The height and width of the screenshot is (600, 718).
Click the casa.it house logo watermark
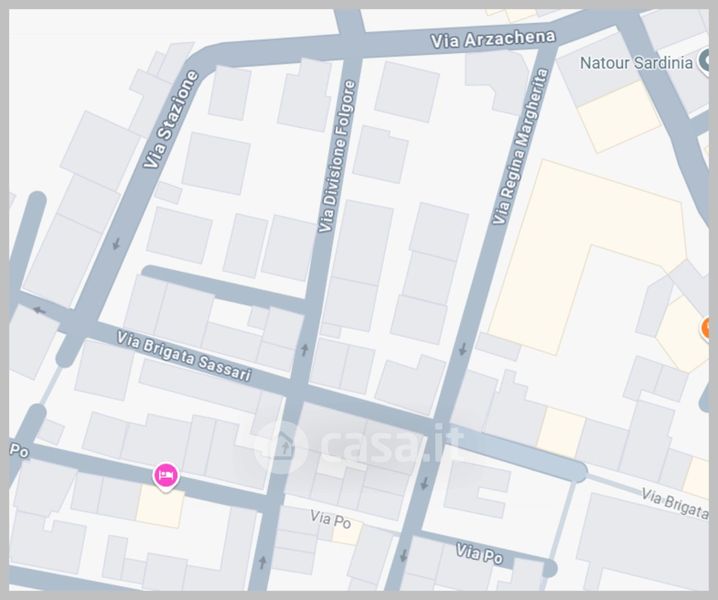[281, 447]
